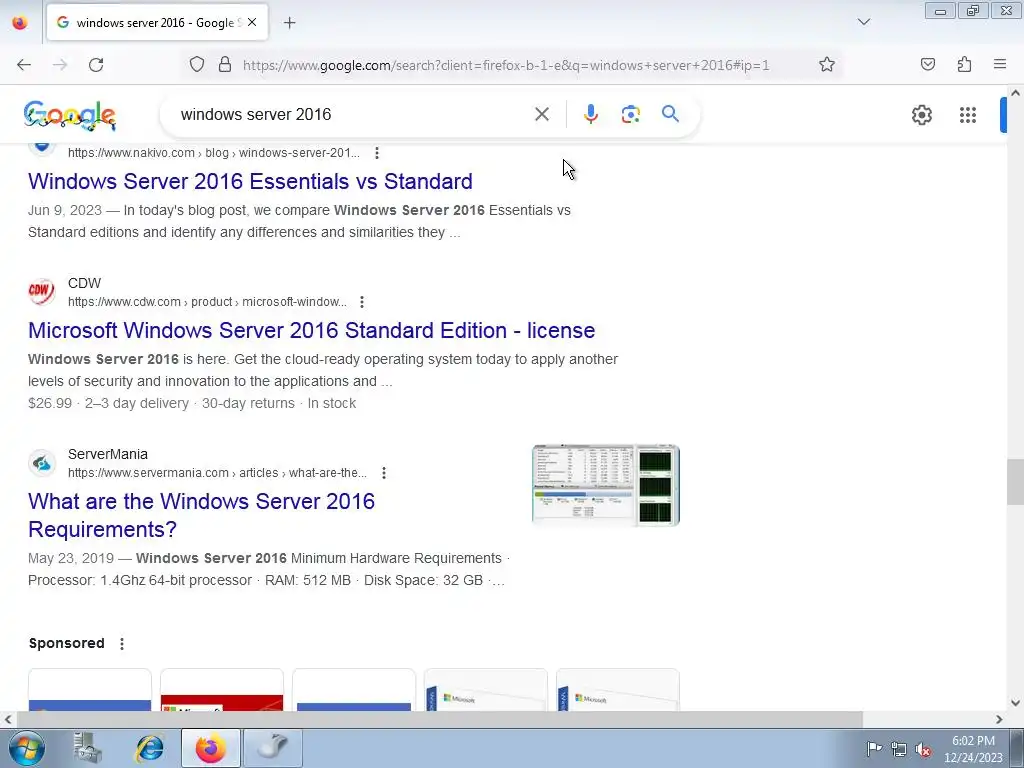Bookmark this page with the star
This screenshot has height=768, width=1024.
pyautogui.click(x=827, y=65)
